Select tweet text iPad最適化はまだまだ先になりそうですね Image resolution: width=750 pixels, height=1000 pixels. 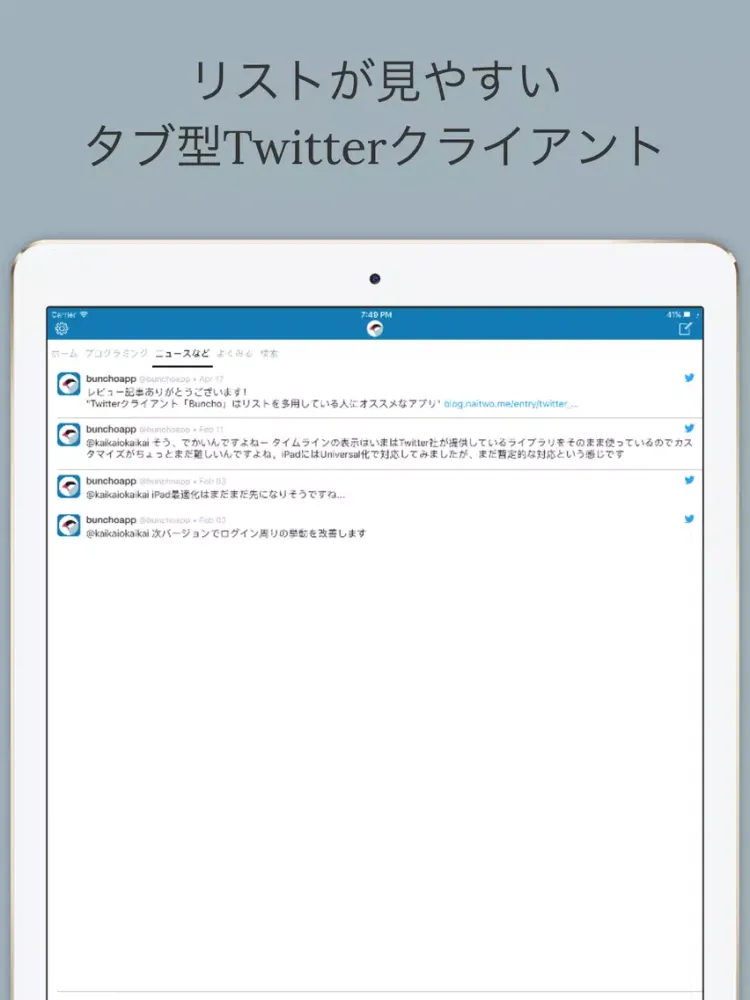coord(249,494)
